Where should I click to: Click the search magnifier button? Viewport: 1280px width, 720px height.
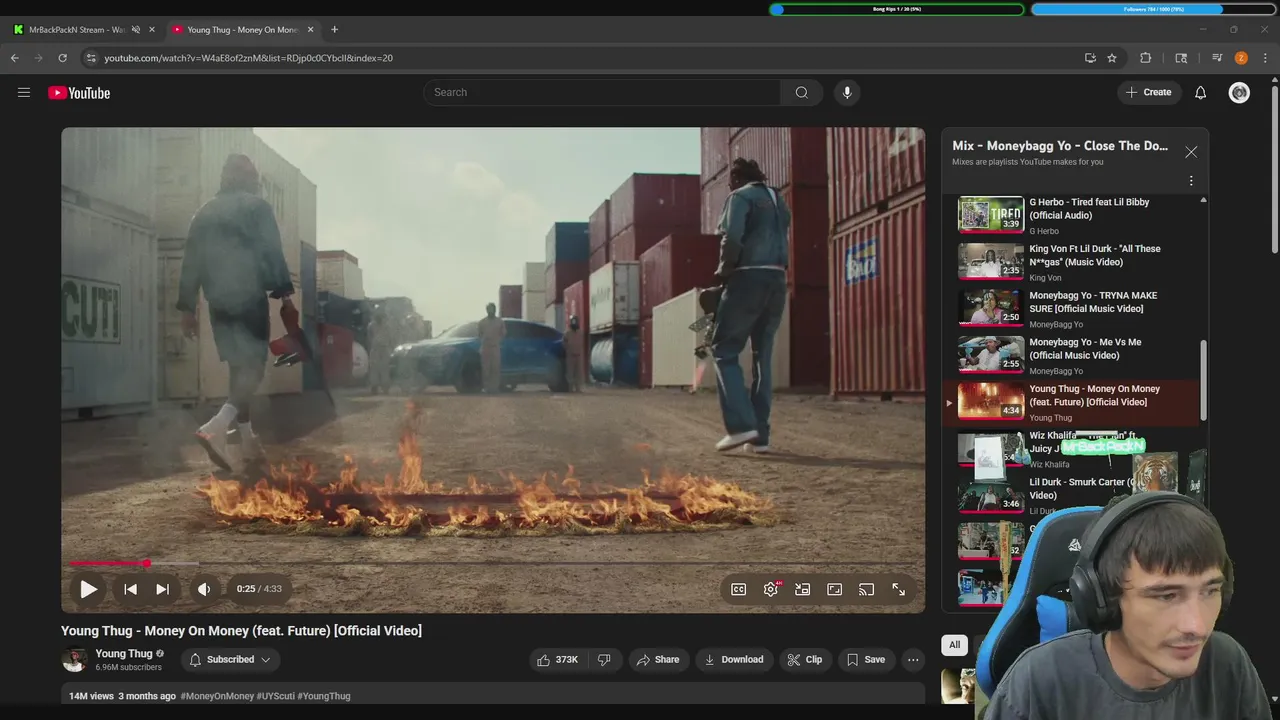(801, 92)
